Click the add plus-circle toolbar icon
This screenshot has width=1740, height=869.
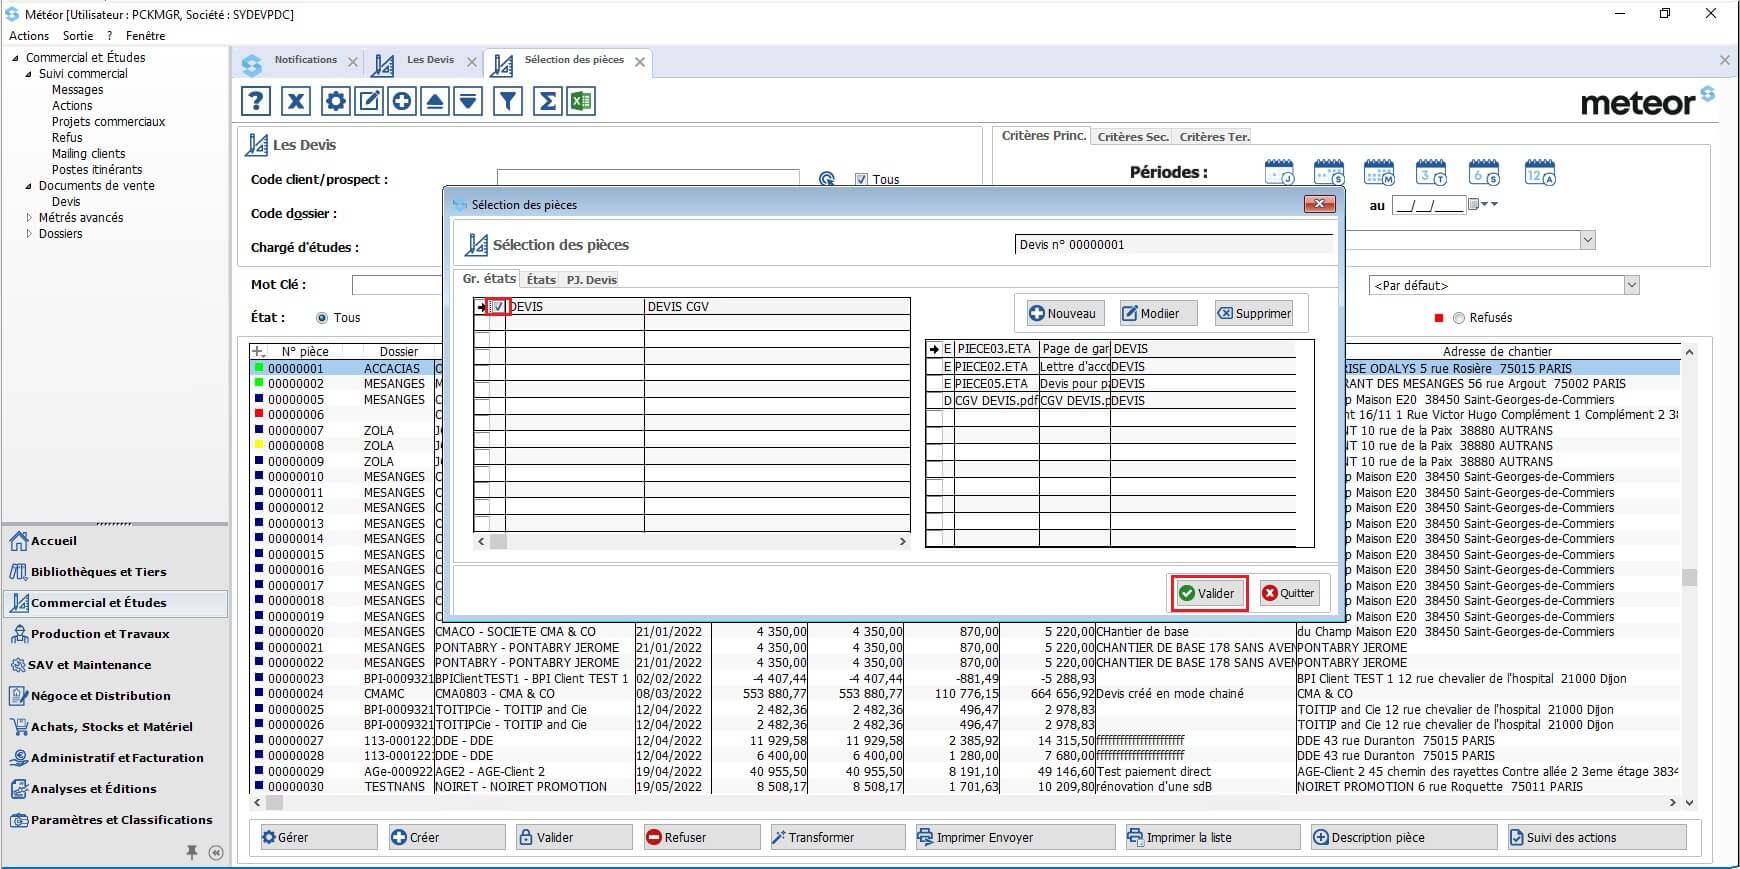click(402, 101)
